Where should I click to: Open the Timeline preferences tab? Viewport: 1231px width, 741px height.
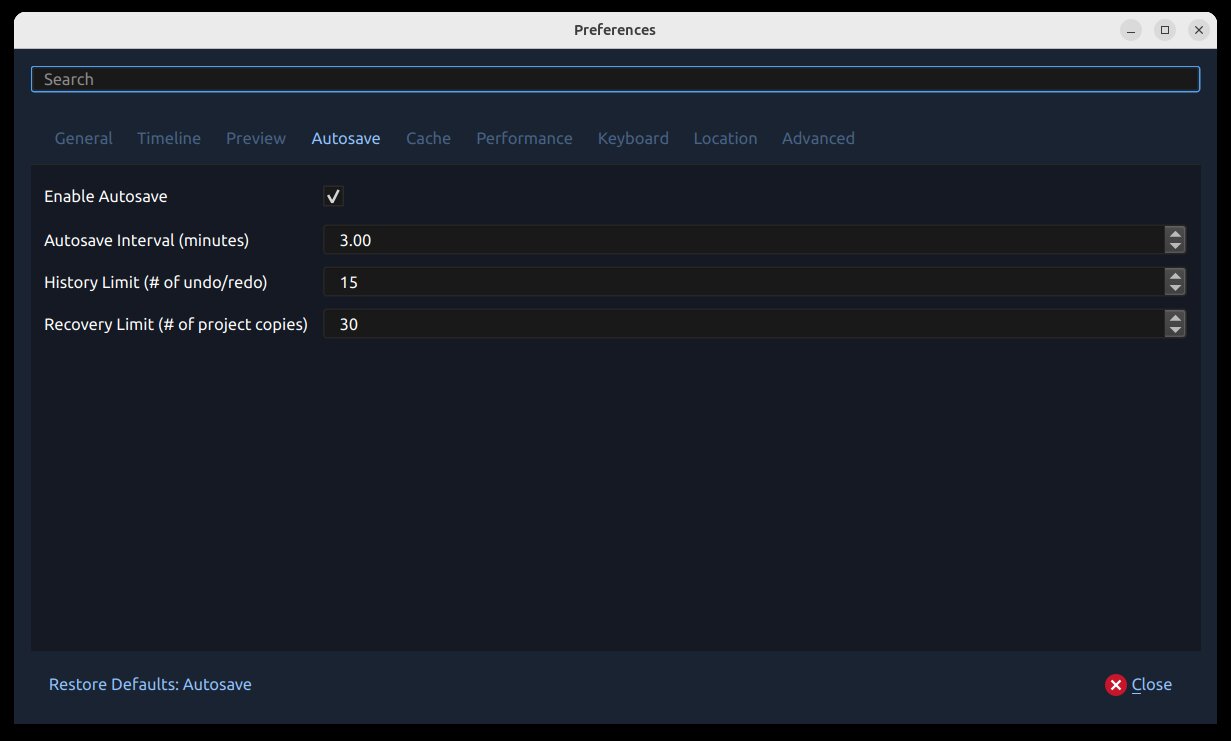[168, 138]
